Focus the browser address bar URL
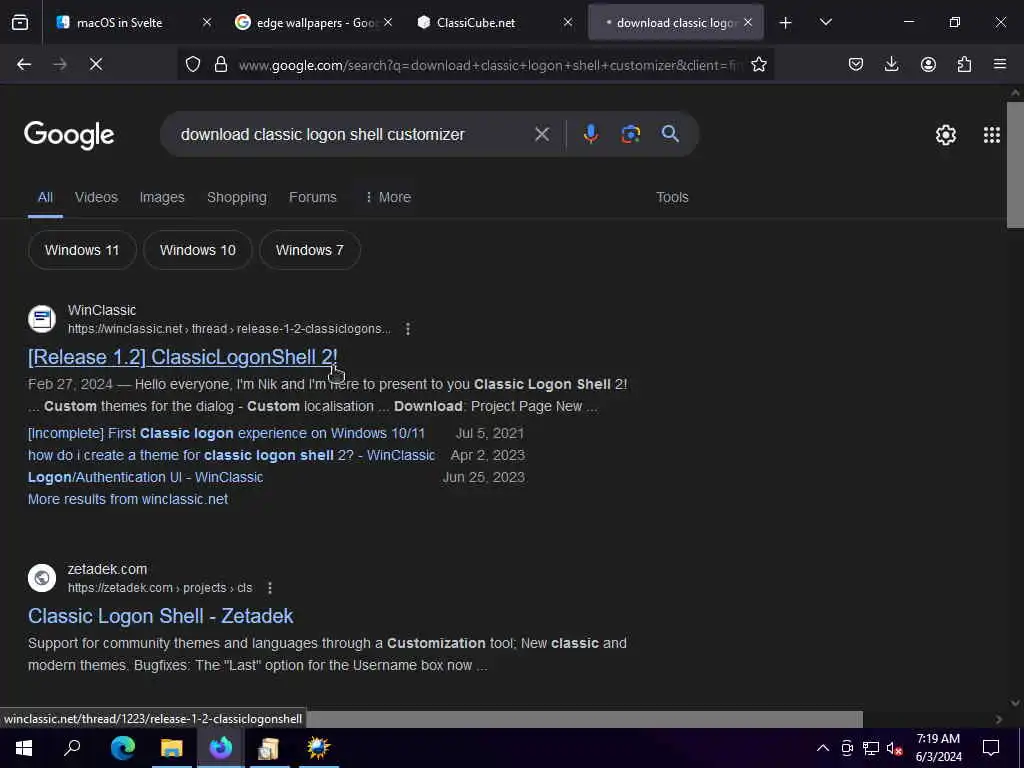Viewport: 1024px width, 768px height. [x=490, y=65]
